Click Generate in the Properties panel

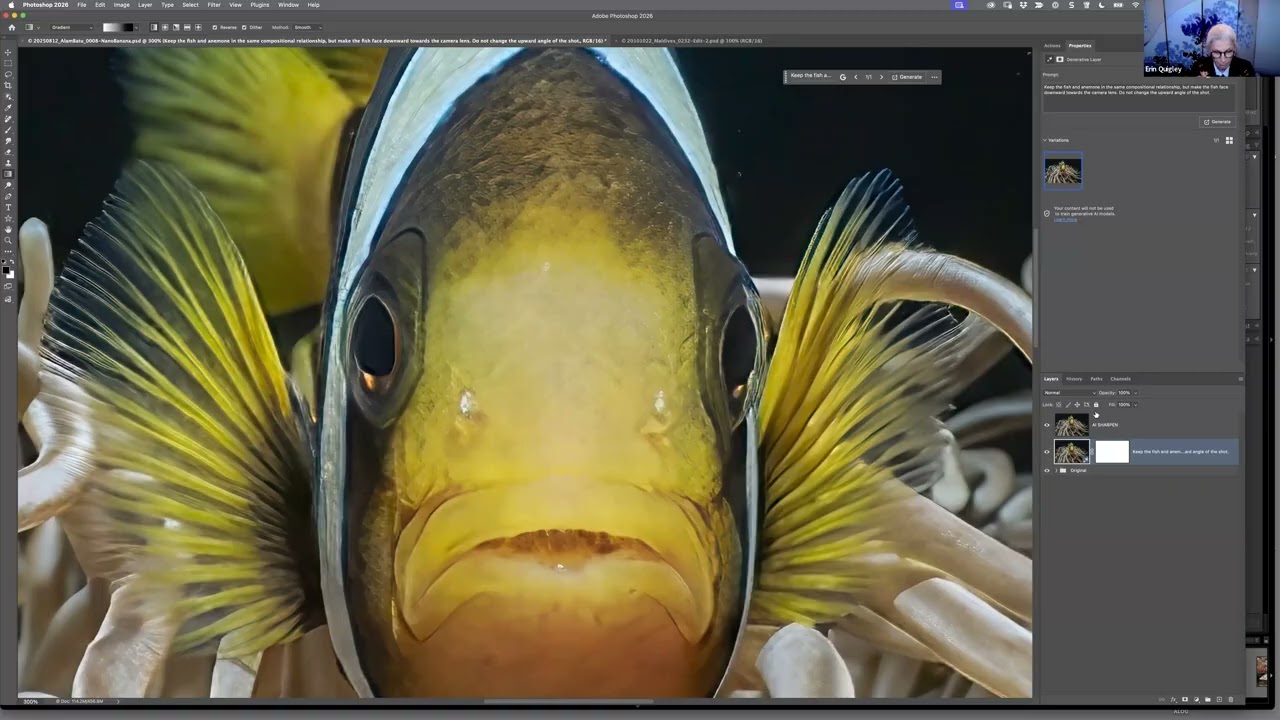pos(1218,122)
